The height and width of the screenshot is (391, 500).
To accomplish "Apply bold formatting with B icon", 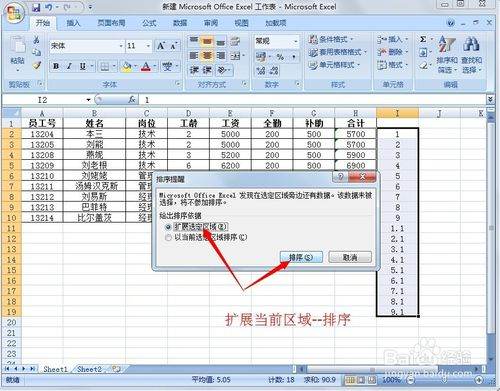I will (x=56, y=66).
